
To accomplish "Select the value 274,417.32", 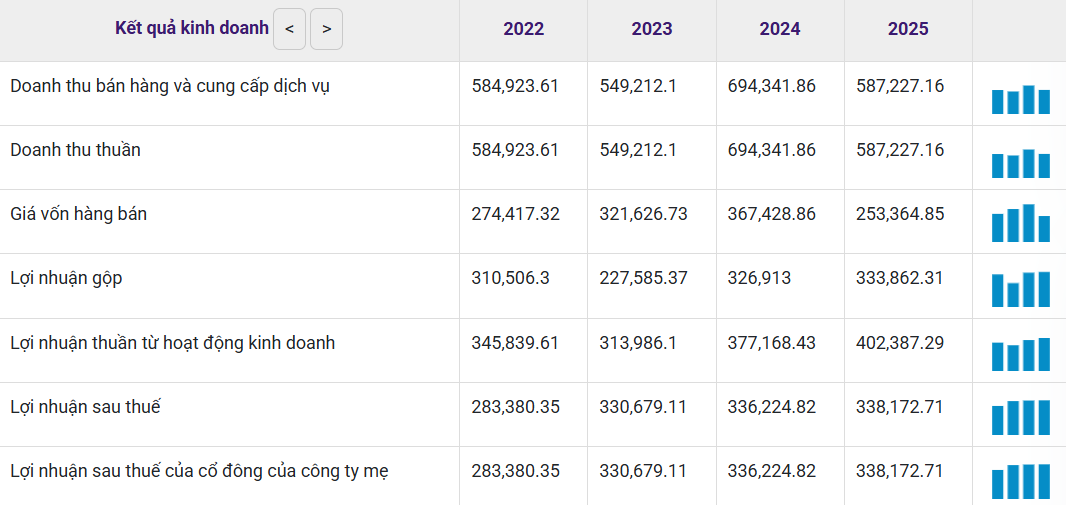I will pos(516,214).
